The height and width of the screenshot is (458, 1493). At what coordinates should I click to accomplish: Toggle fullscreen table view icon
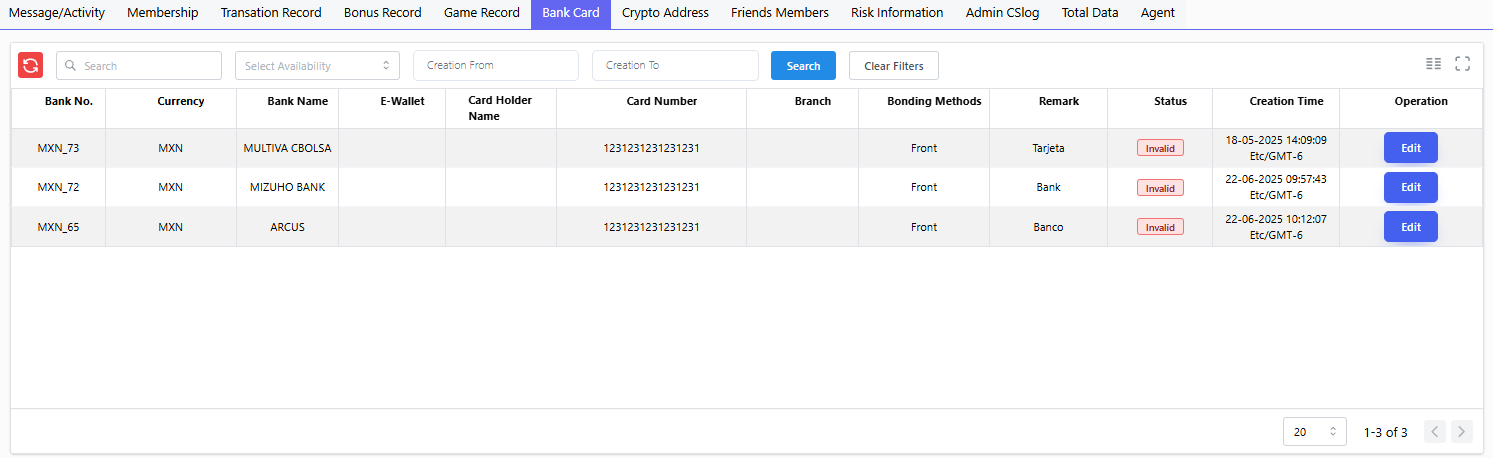tap(1462, 64)
